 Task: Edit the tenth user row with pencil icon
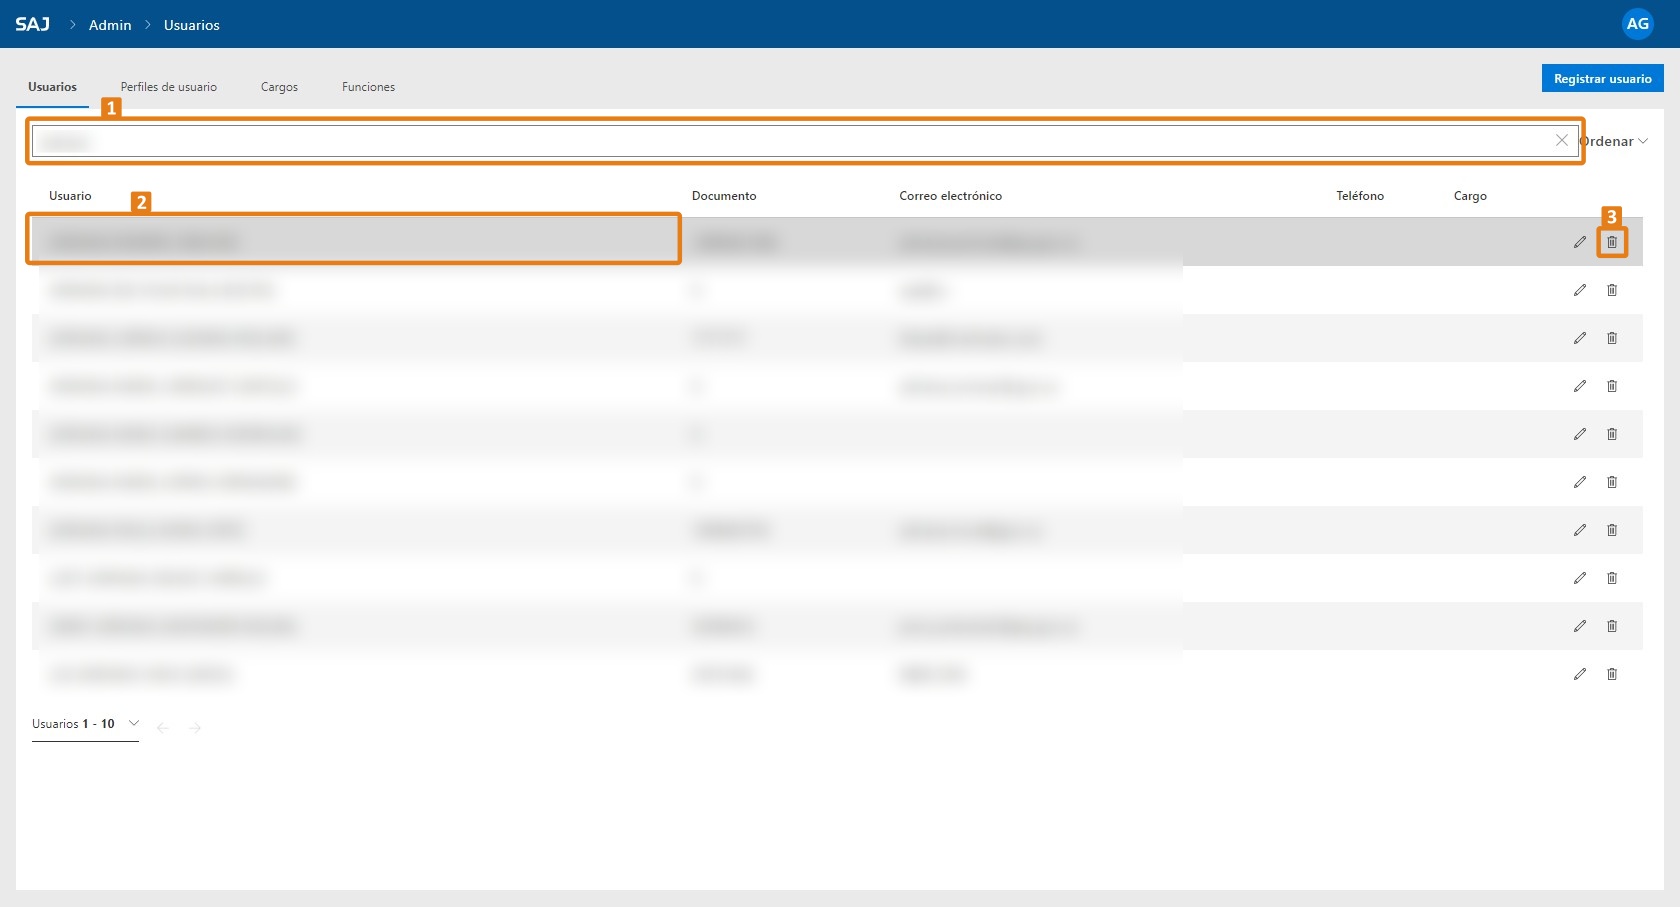(1579, 674)
